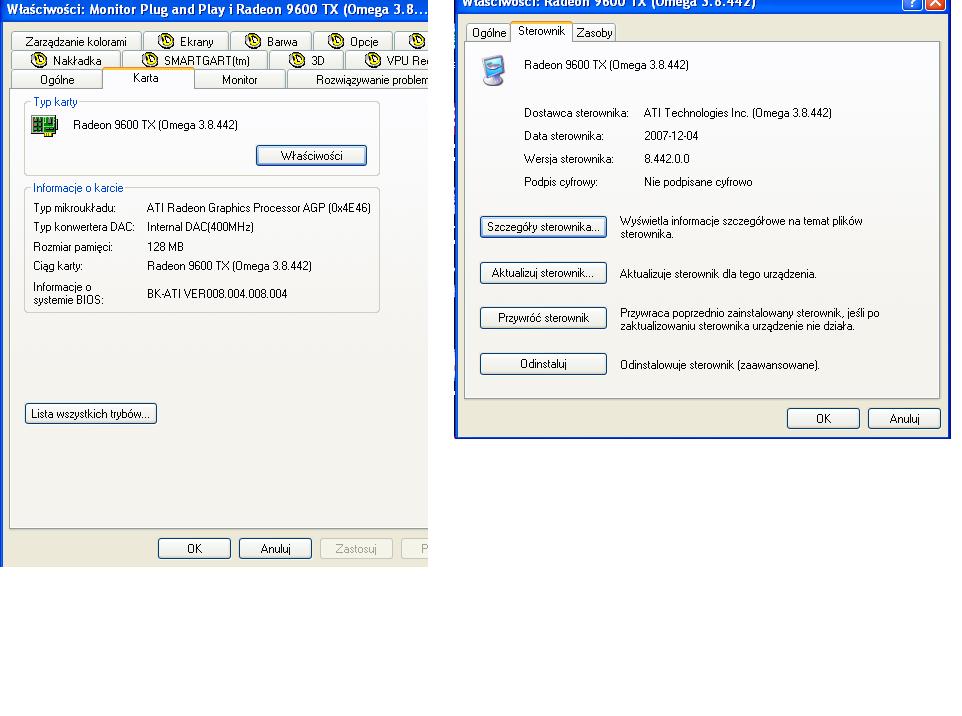The width and height of the screenshot is (962, 716).
Task: Click the Nie podpisane cyfrowo text
Action: (698, 182)
